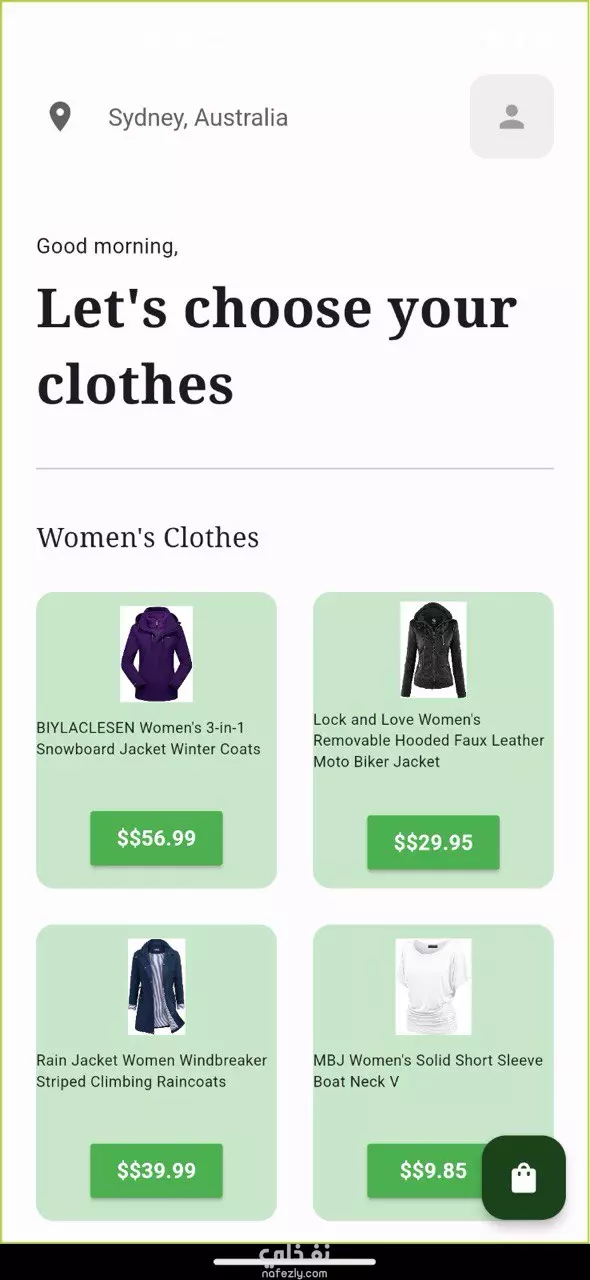Tap the nafezly.com watermark at bottom

pyautogui.click(x=295, y=1262)
